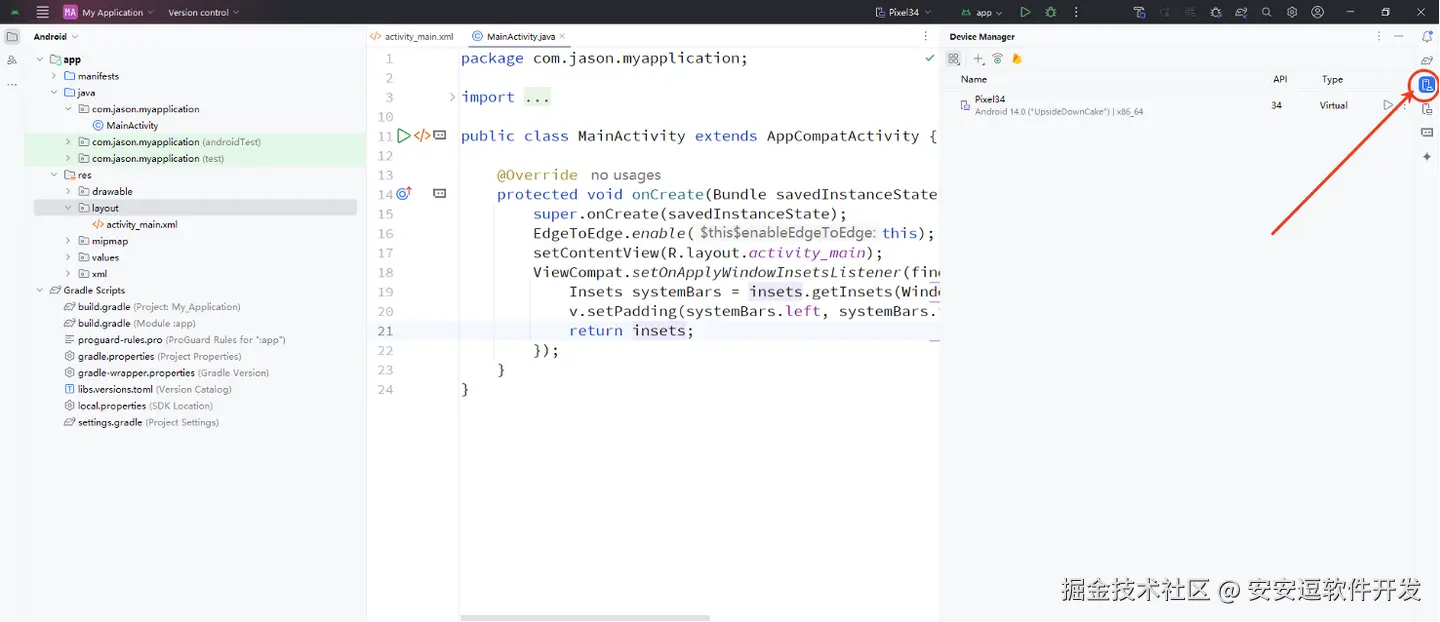
Task: Open build.gradle (Project: My_Application)
Action: point(152,307)
